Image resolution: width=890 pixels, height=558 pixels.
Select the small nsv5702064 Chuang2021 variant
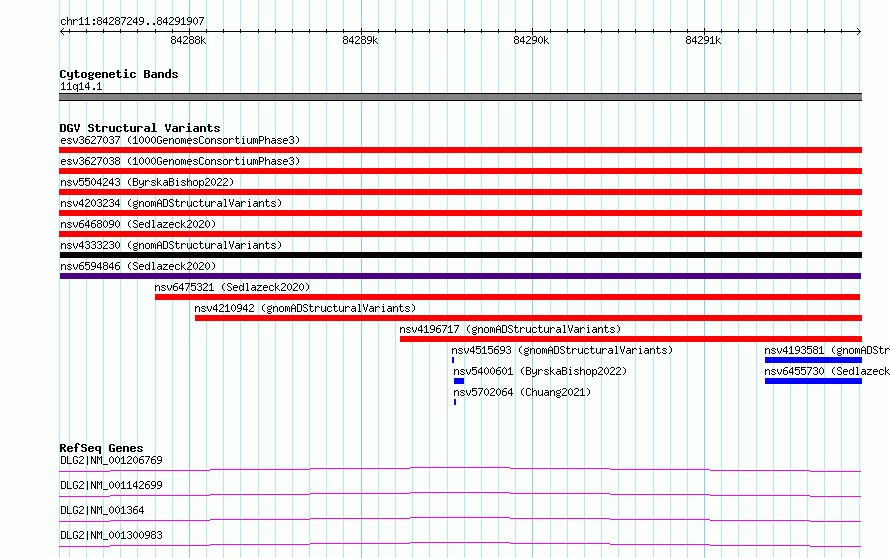pos(455,402)
